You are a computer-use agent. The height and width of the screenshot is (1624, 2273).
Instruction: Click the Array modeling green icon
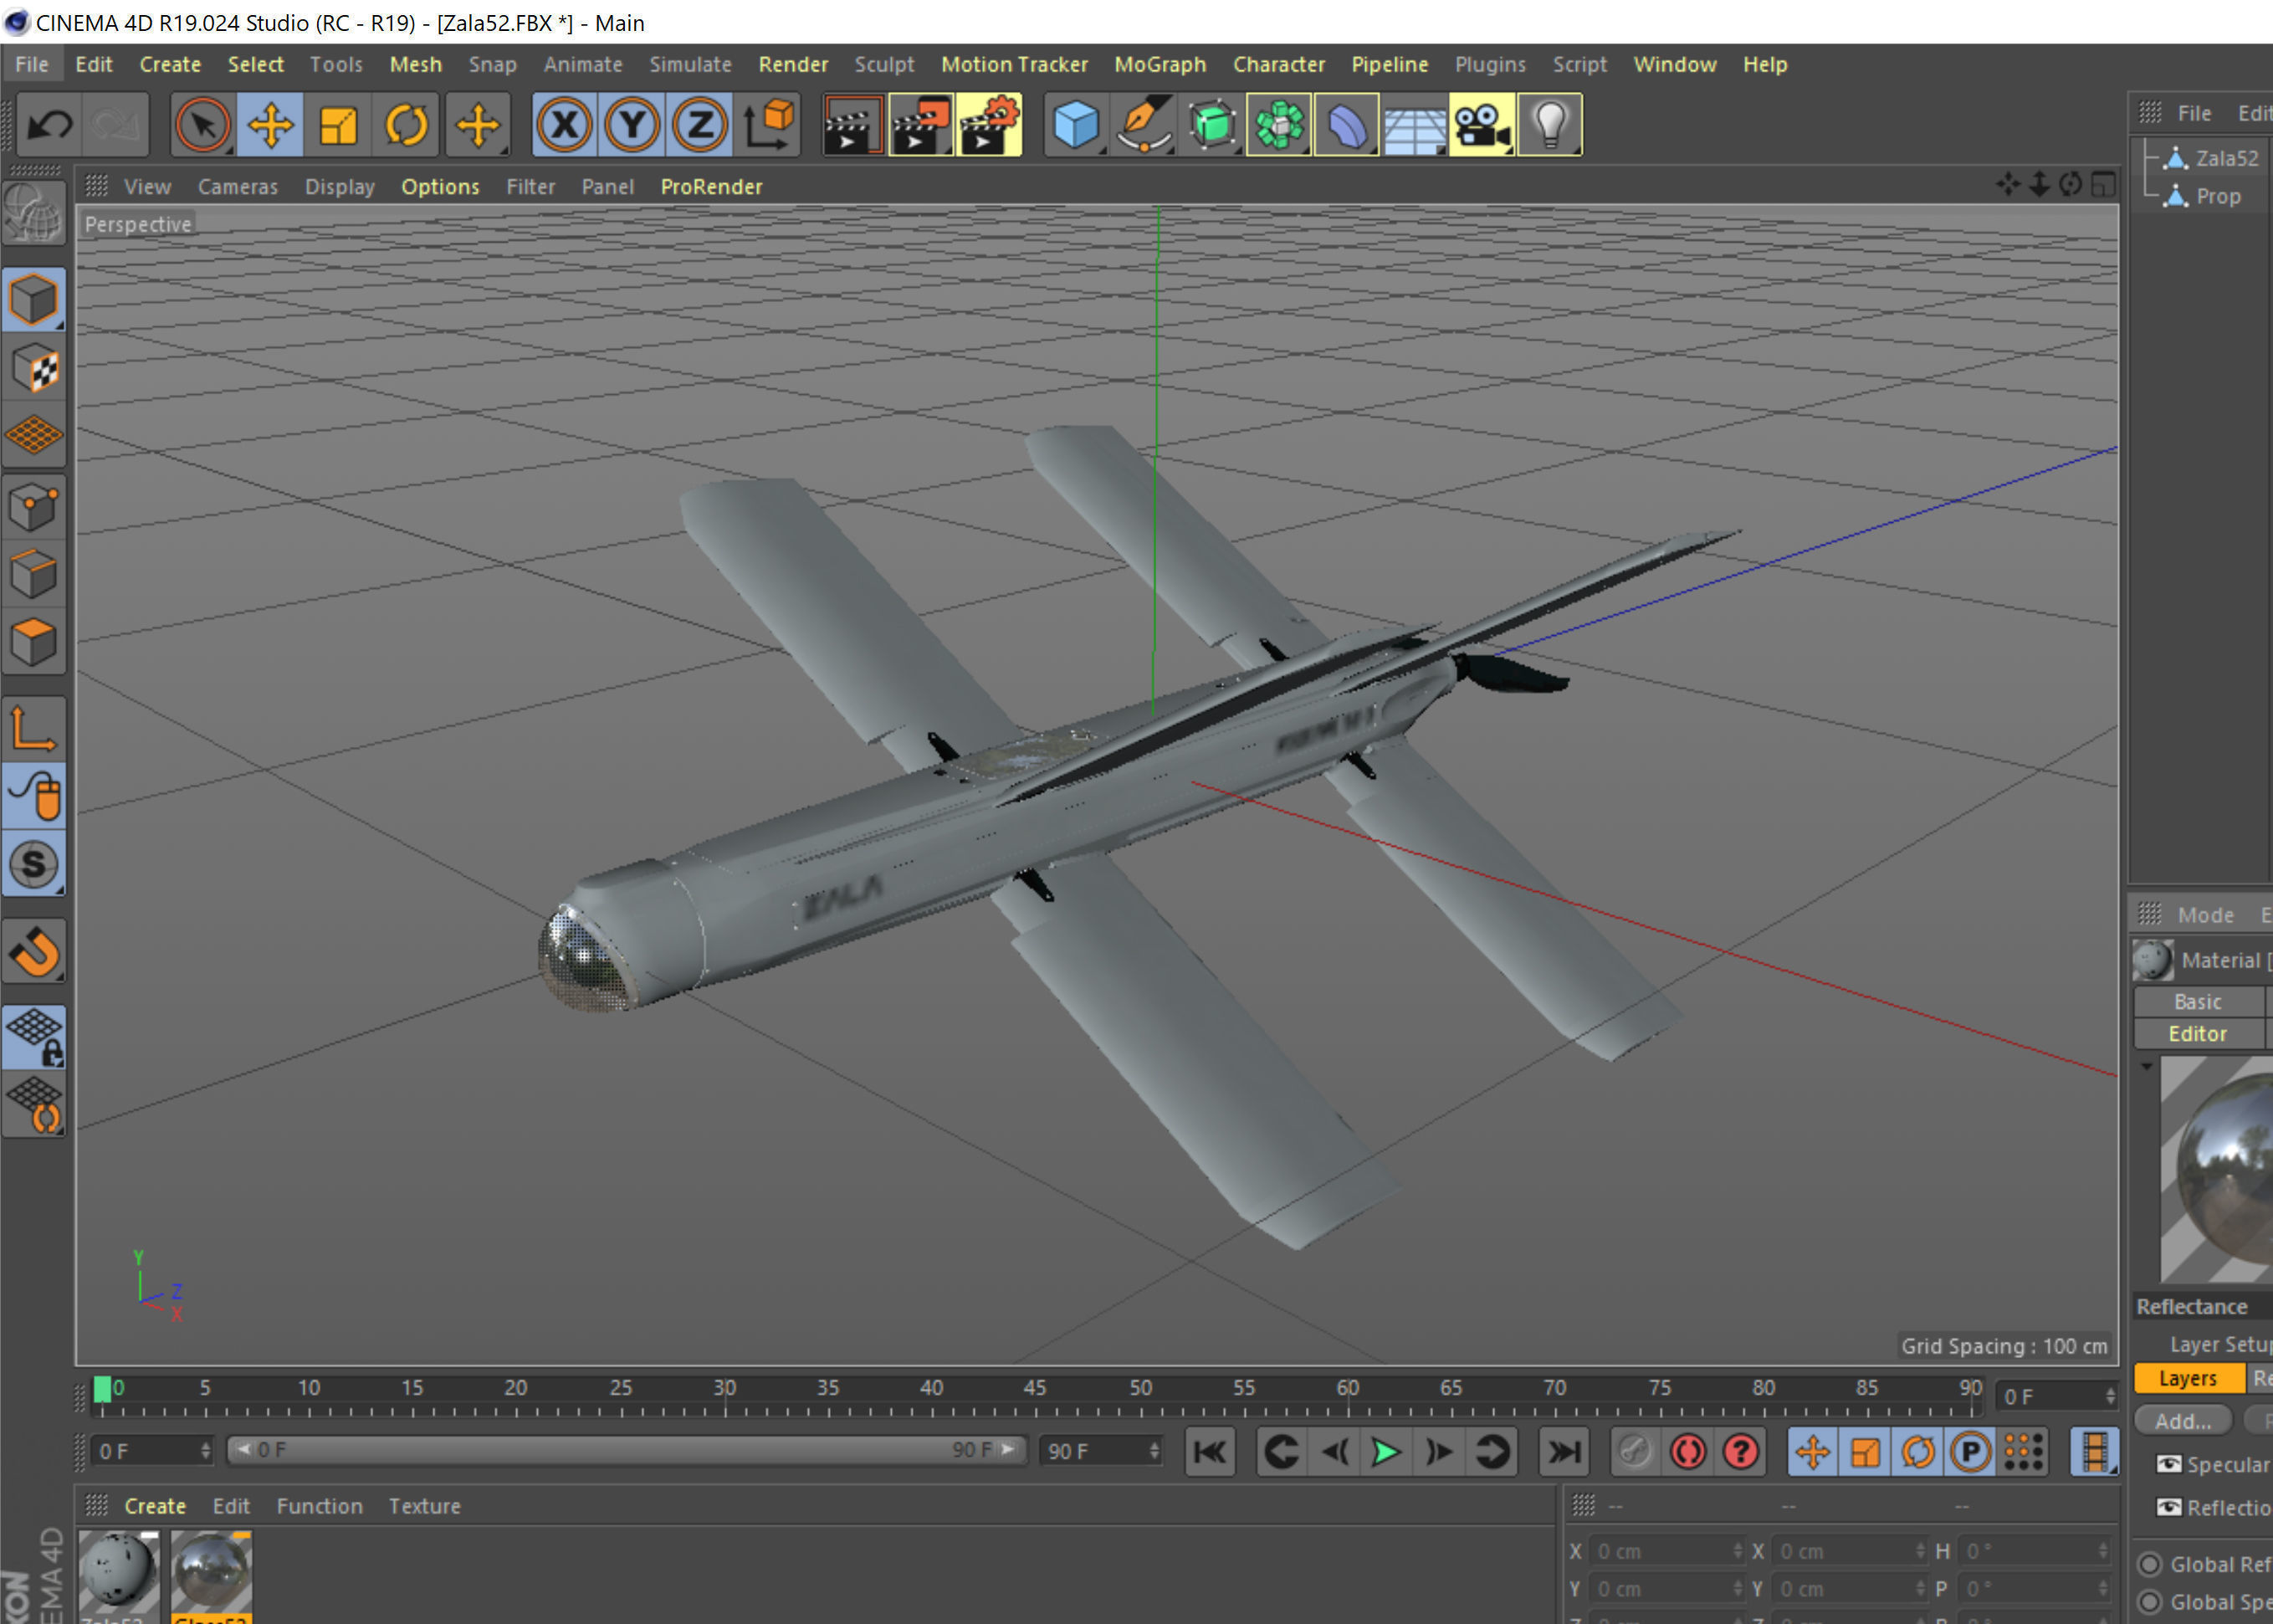pyautogui.click(x=1279, y=125)
